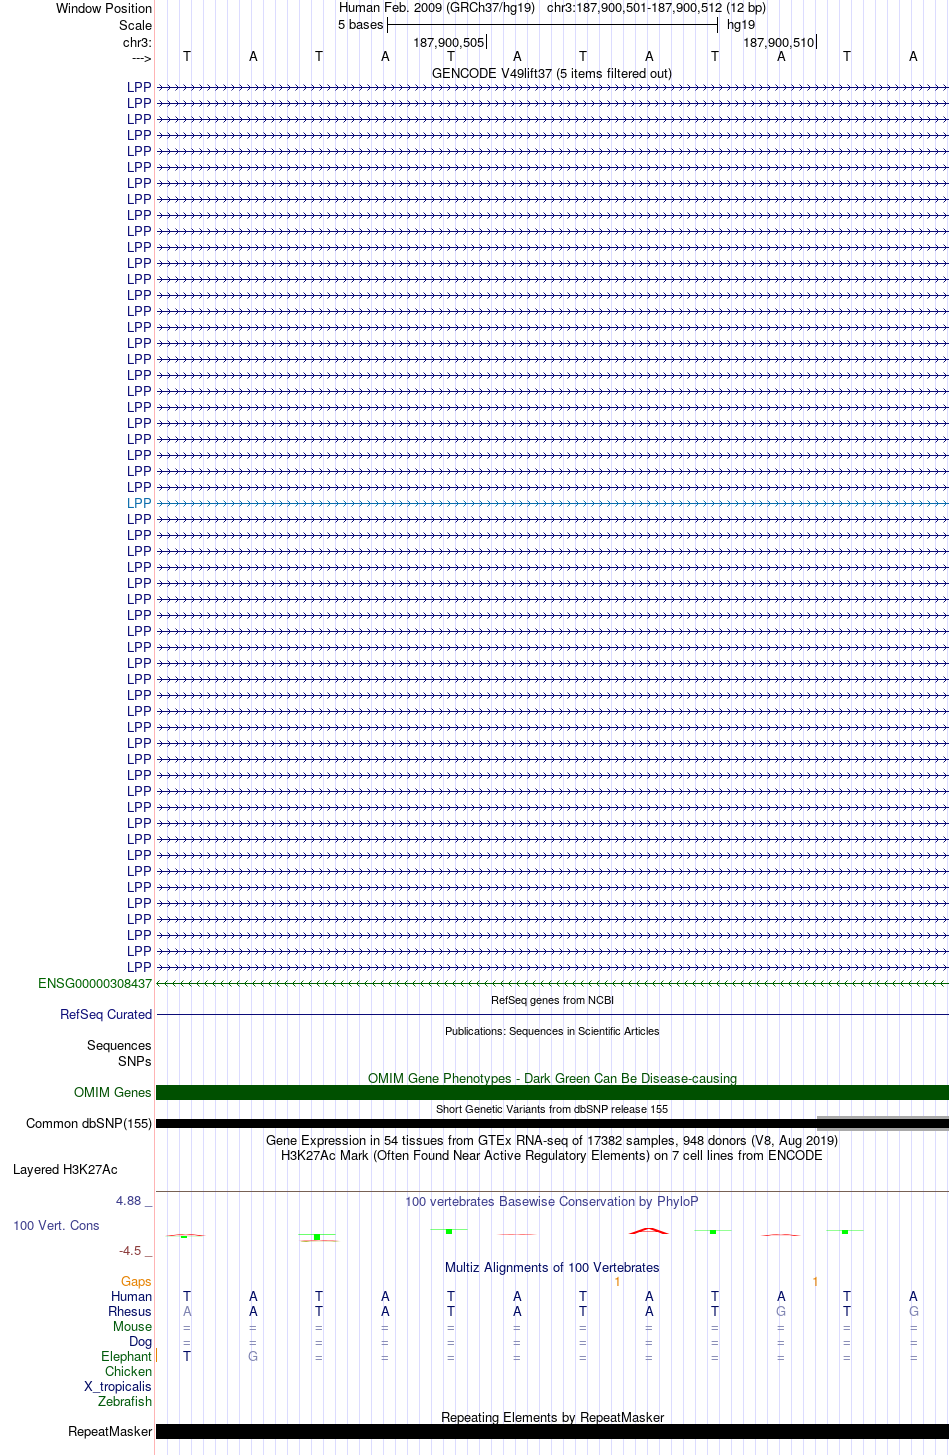Image resolution: width=950 pixels, height=1455 pixels.
Task: Open the GENCODE V49lift37 track title
Action: click(552, 73)
